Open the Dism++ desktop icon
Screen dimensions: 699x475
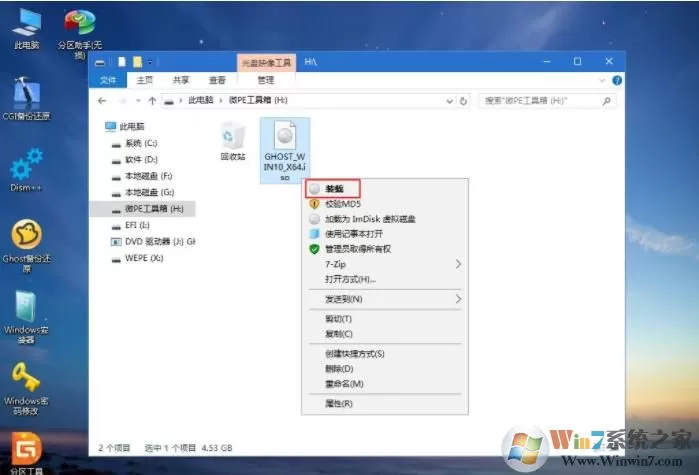26,170
